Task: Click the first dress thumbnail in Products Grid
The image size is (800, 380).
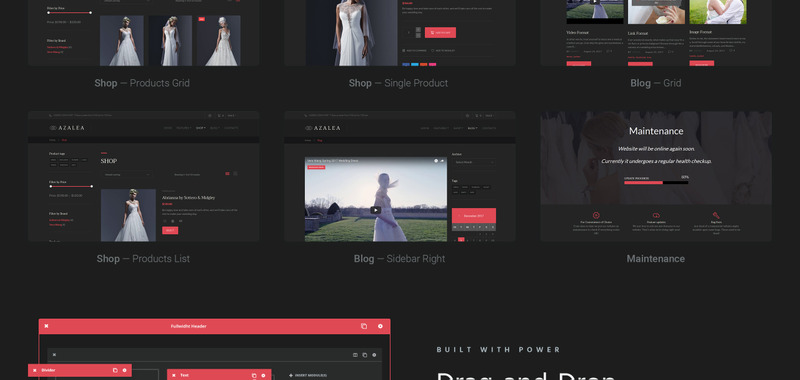Action: (x=121, y=41)
